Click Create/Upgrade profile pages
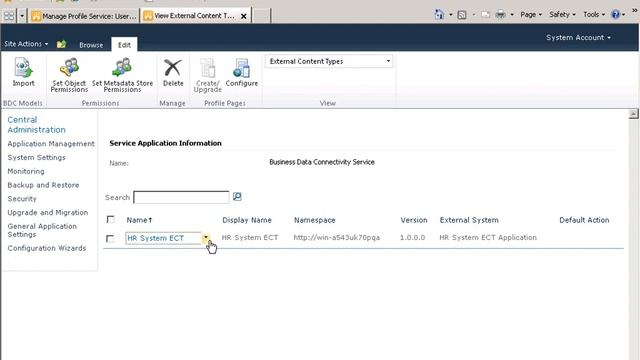640x360 pixels. pos(208,75)
